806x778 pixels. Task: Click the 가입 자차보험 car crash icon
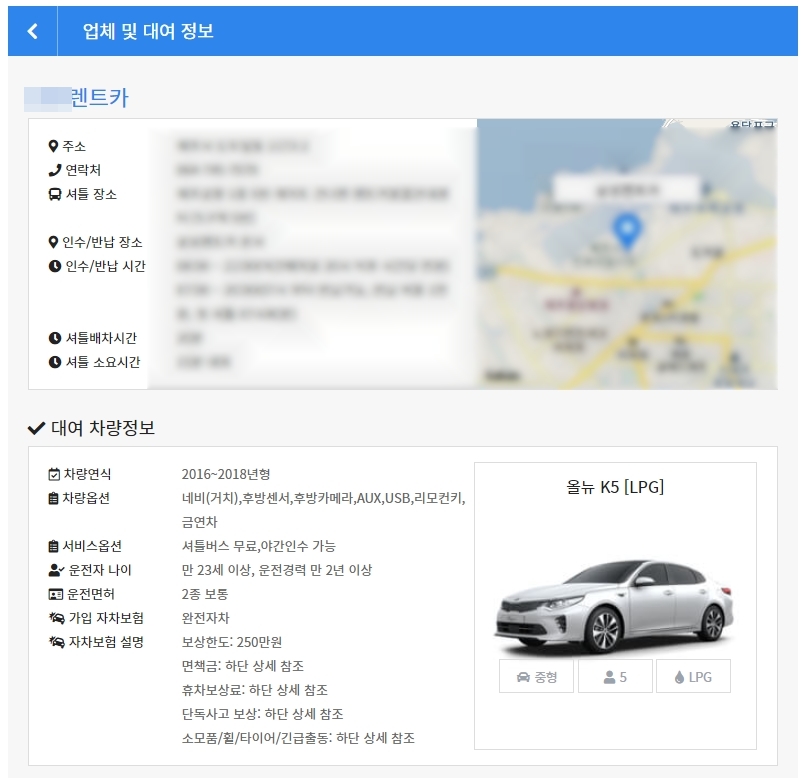click(56, 618)
